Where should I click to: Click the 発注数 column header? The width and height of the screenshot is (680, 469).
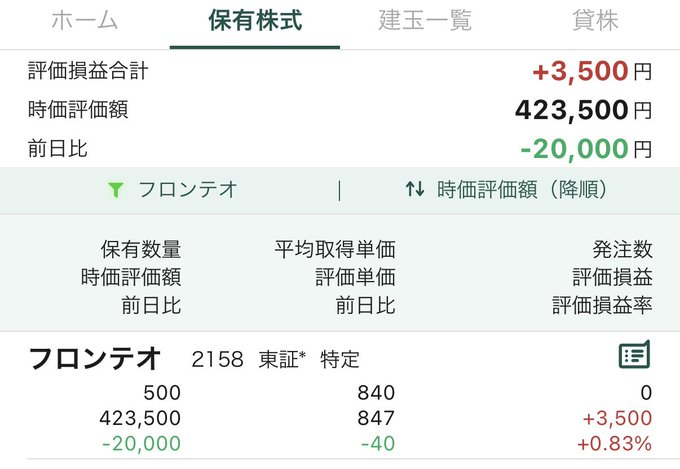(622, 249)
